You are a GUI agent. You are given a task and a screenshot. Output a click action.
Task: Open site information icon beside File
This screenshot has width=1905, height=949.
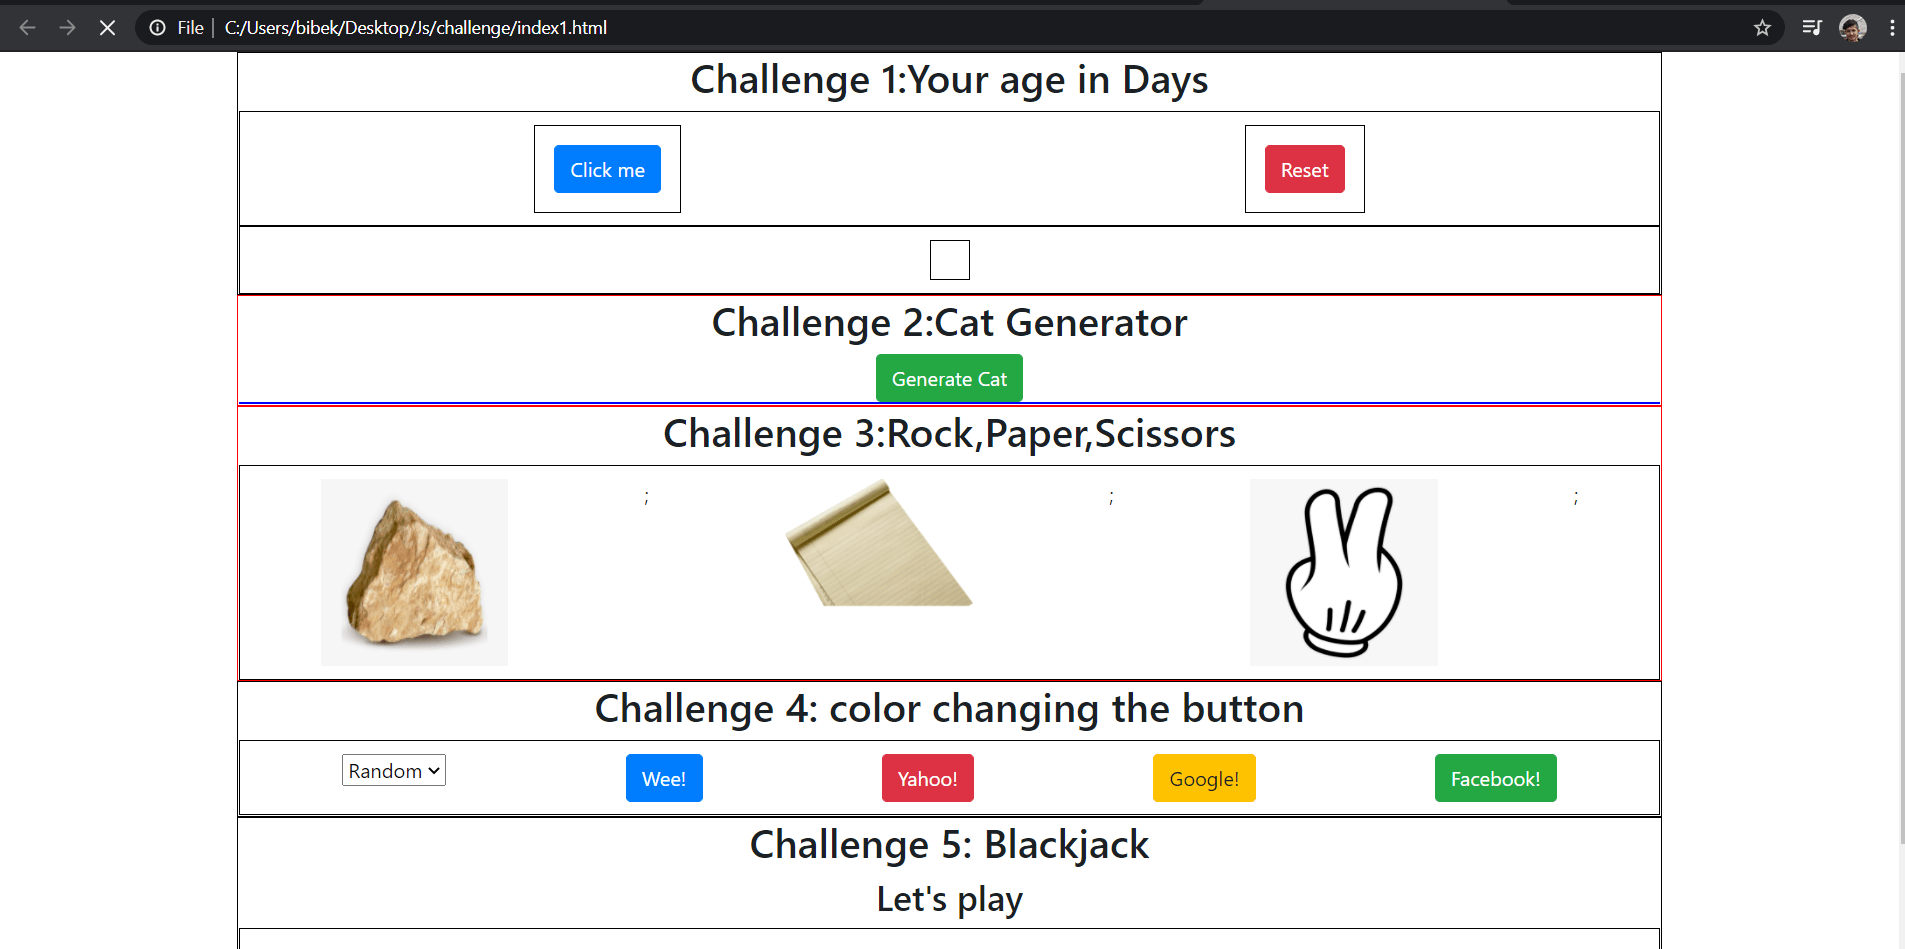click(x=157, y=28)
